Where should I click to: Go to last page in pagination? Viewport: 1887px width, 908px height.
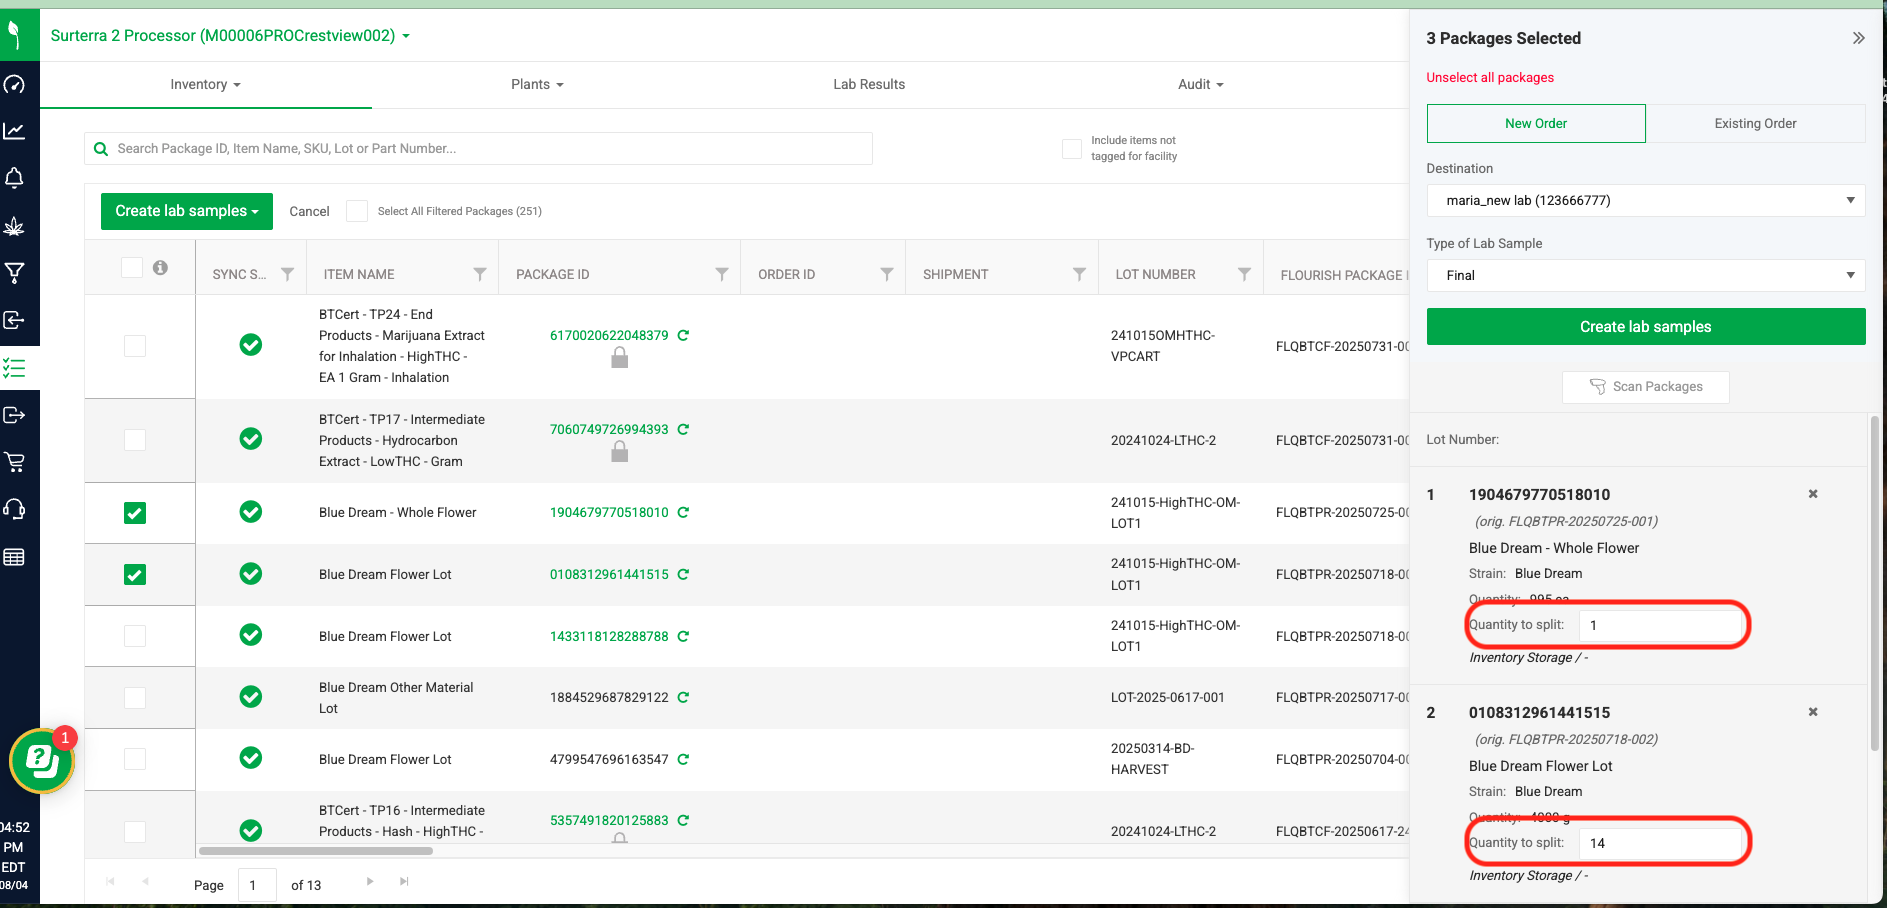(x=404, y=881)
